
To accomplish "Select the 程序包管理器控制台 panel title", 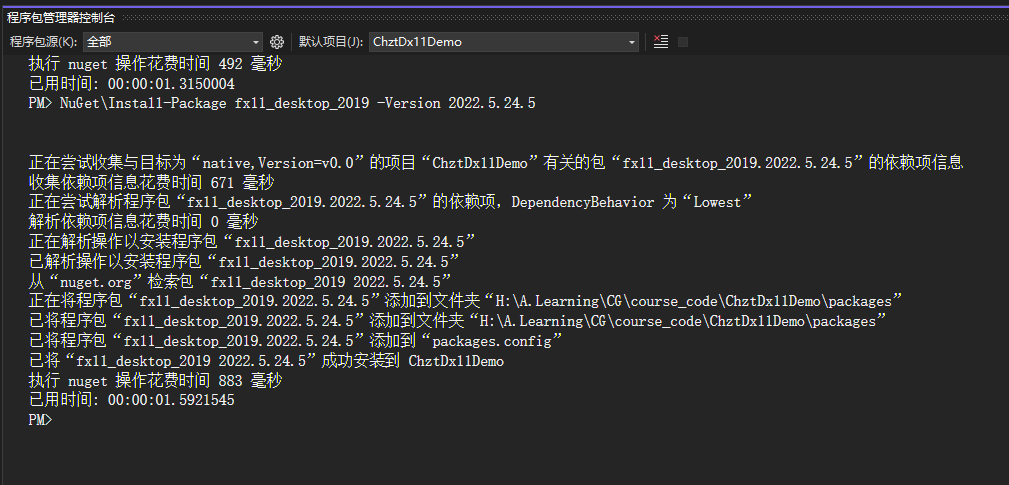I will pos(61,17).
